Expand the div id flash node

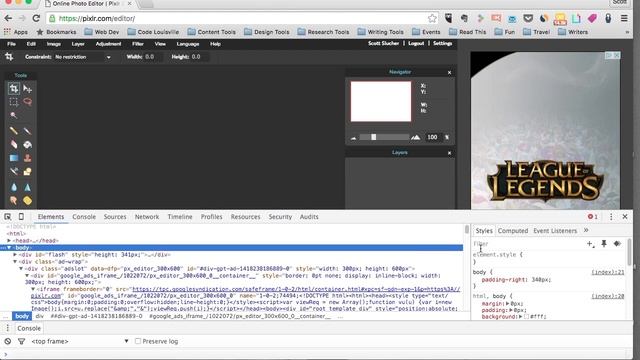click(x=15, y=255)
